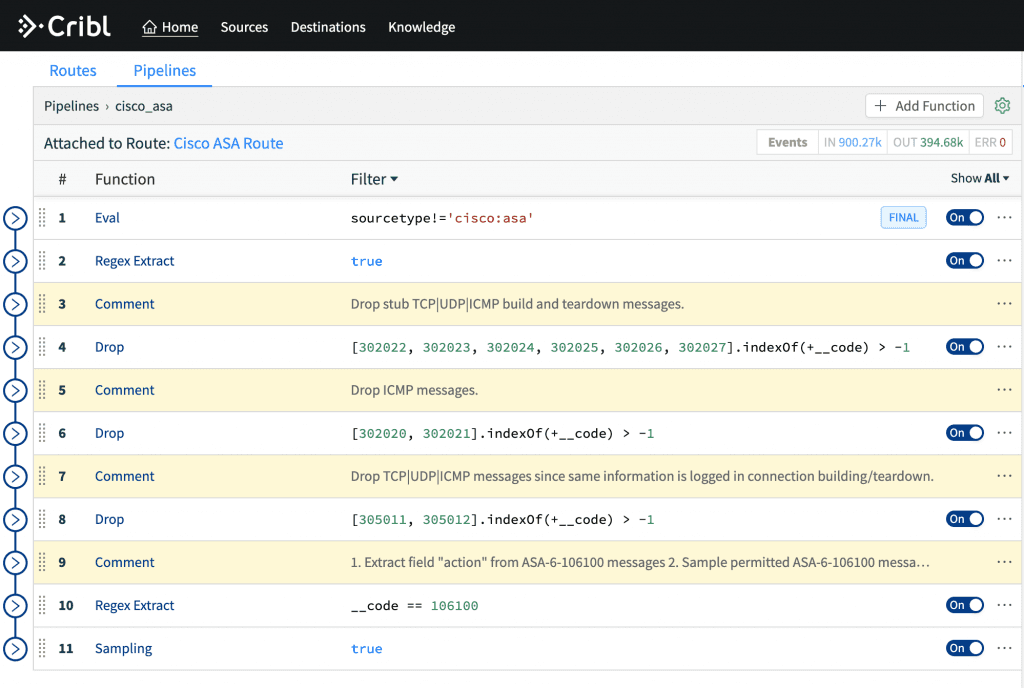Click drag handle of Eval row 1
The image size is (1024, 688).
(42, 218)
